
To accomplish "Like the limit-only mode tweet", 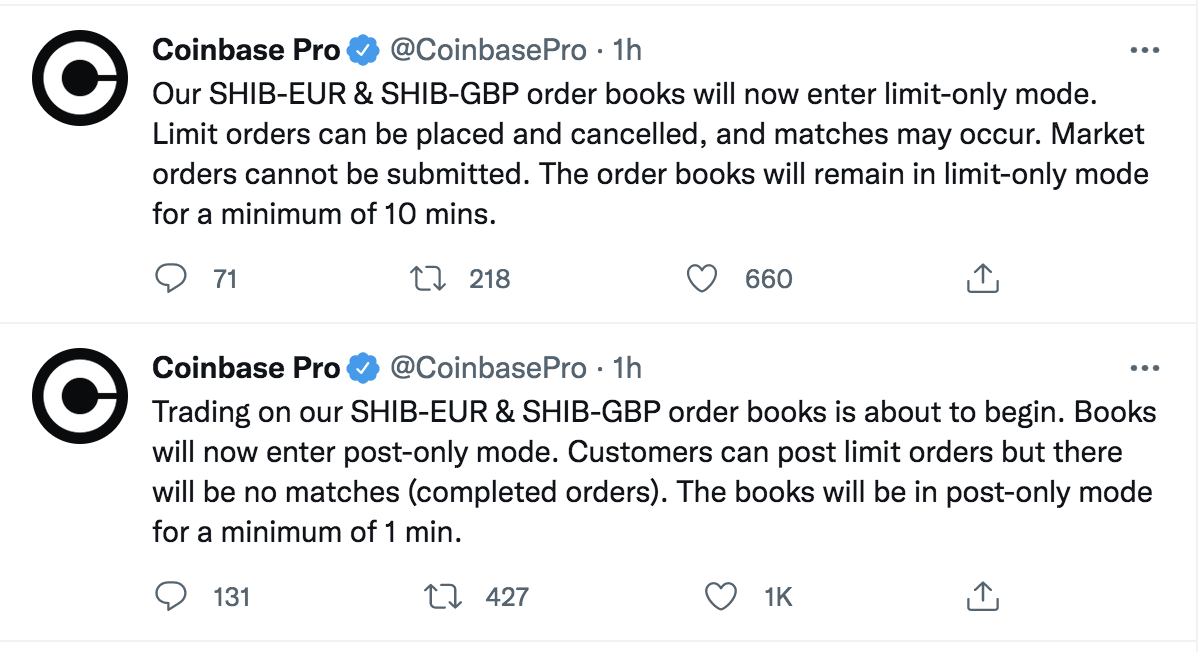I will coord(703,279).
